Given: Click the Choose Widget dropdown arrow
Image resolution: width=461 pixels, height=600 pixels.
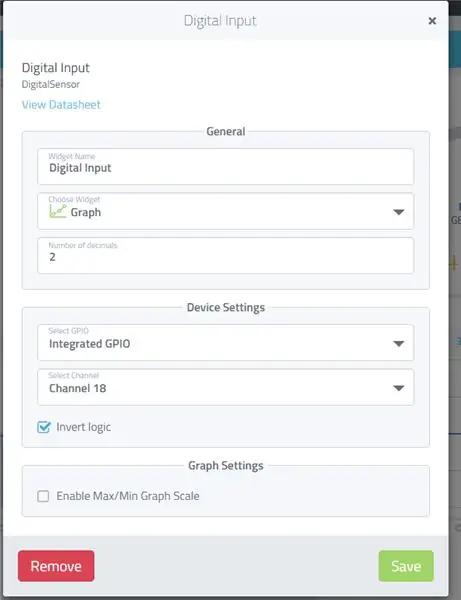Looking at the screenshot, I should coord(399,212).
